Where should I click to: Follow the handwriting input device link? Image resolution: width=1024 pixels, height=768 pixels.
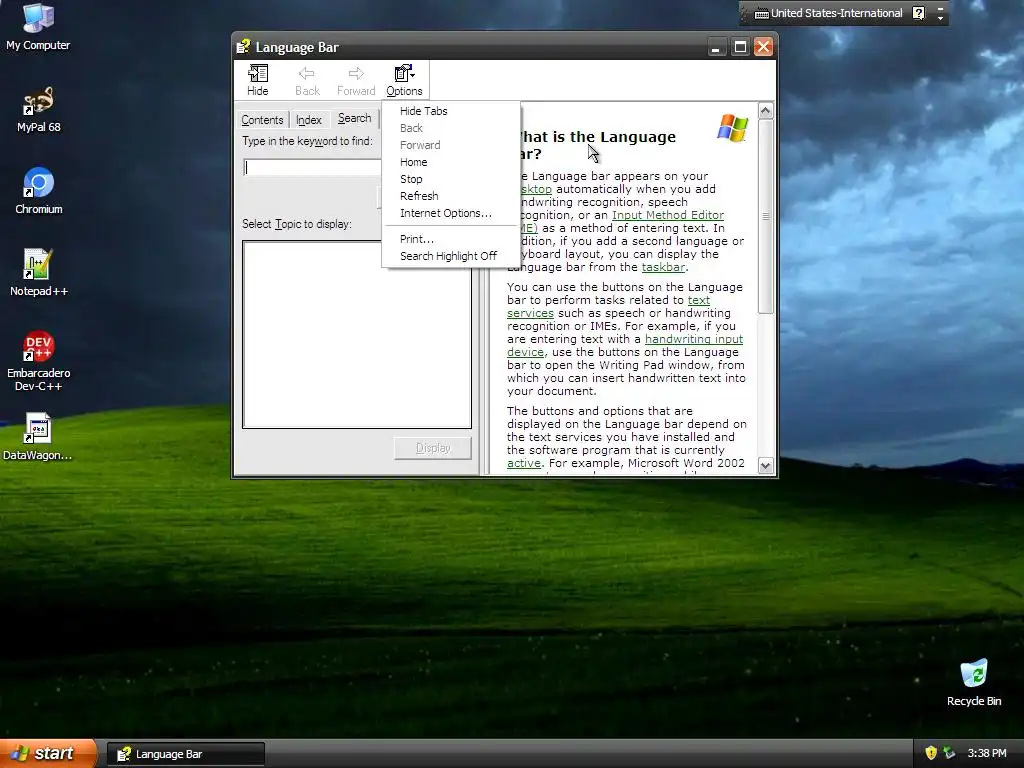click(694, 339)
